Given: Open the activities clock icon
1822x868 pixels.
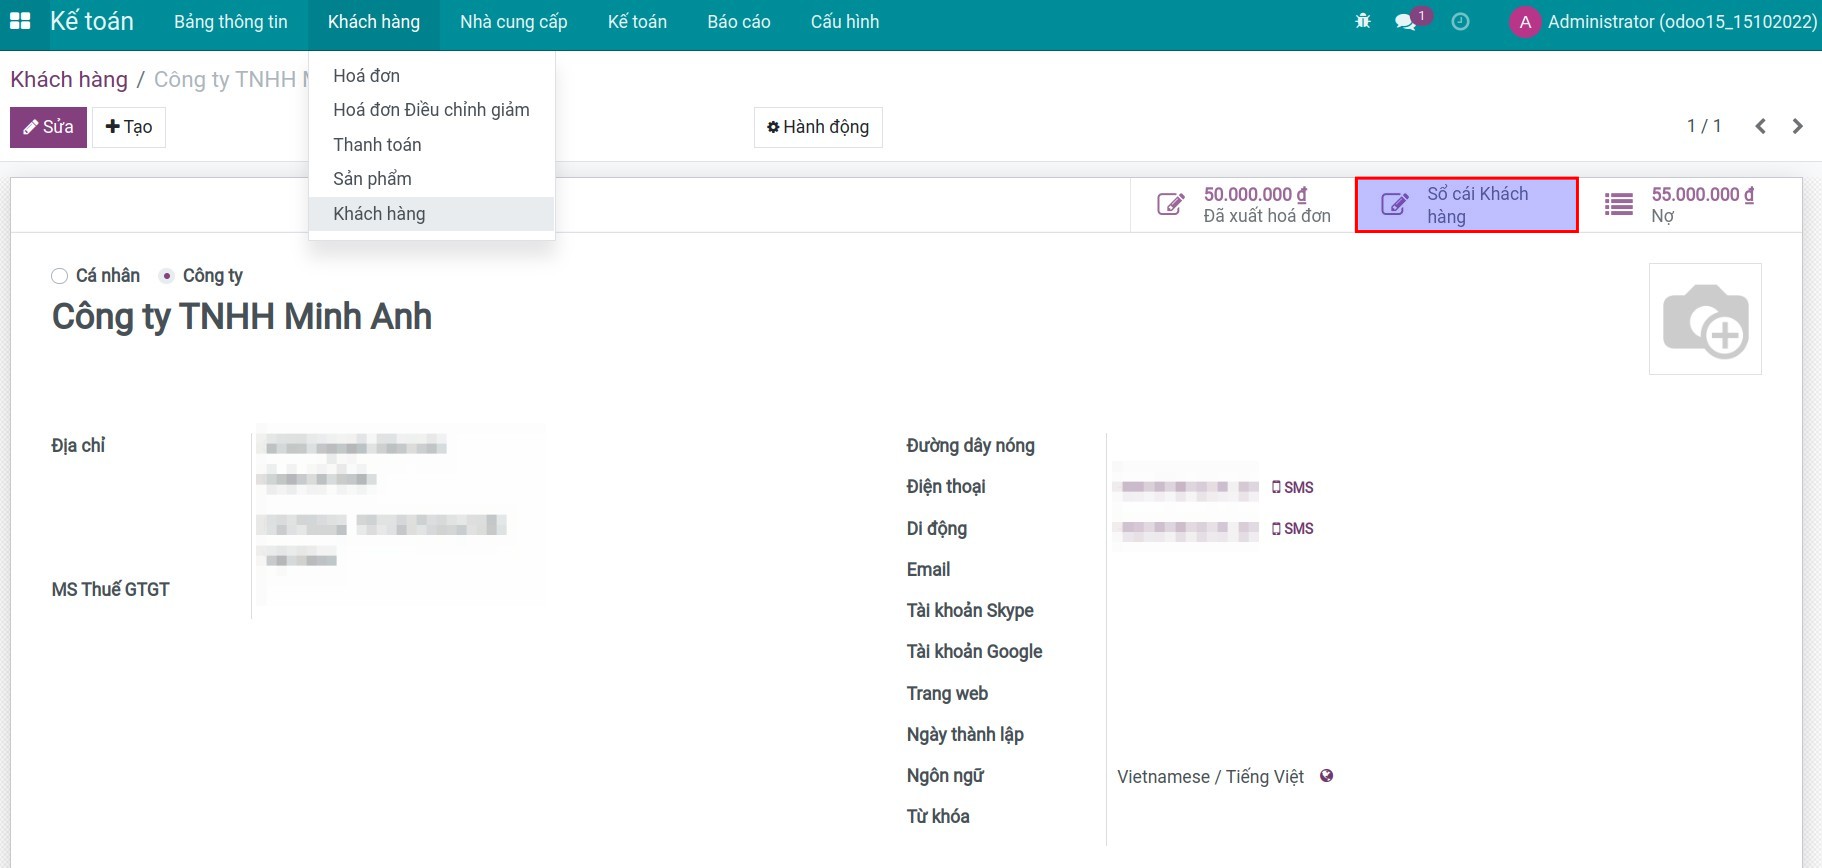Looking at the screenshot, I should (x=1460, y=22).
